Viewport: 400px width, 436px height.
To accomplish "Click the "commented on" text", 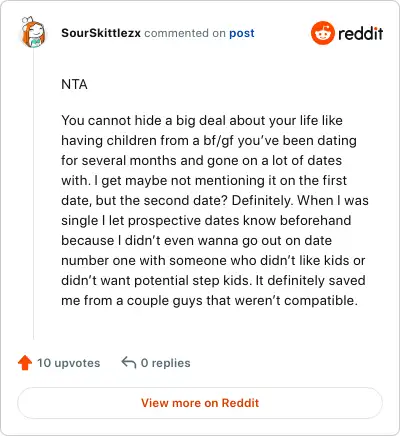I will [185, 33].
